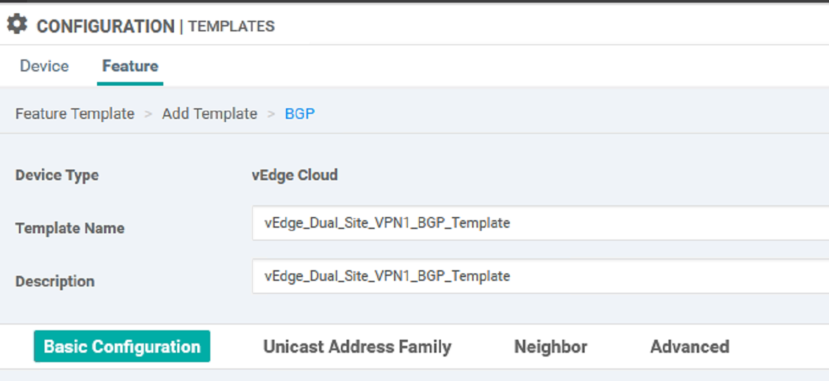829x381 pixels.
Task: Select the CONFIGURATION heading text
Action: coord(105,26)
